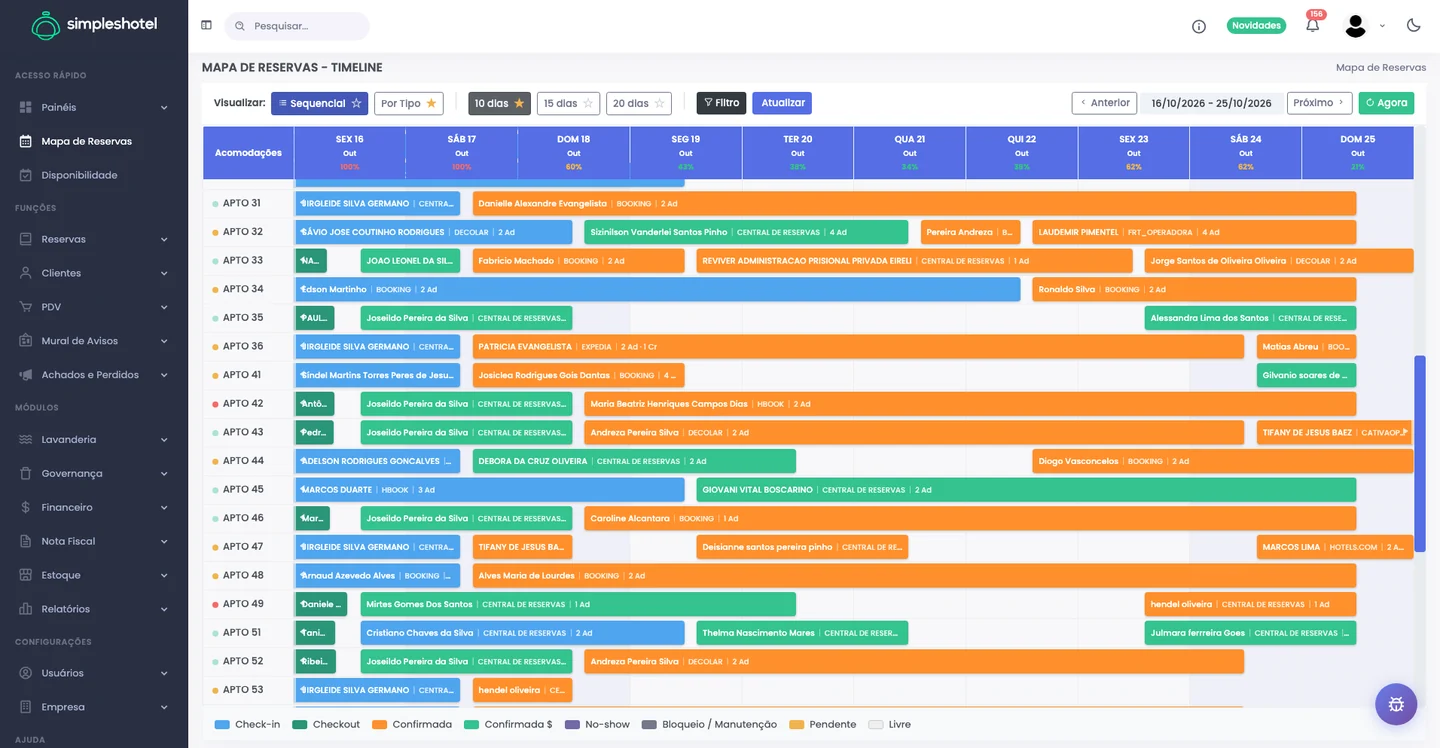Click the Lavanderia sidebar icon
This screenshot has height=748, width=1440.
[26, 440]
